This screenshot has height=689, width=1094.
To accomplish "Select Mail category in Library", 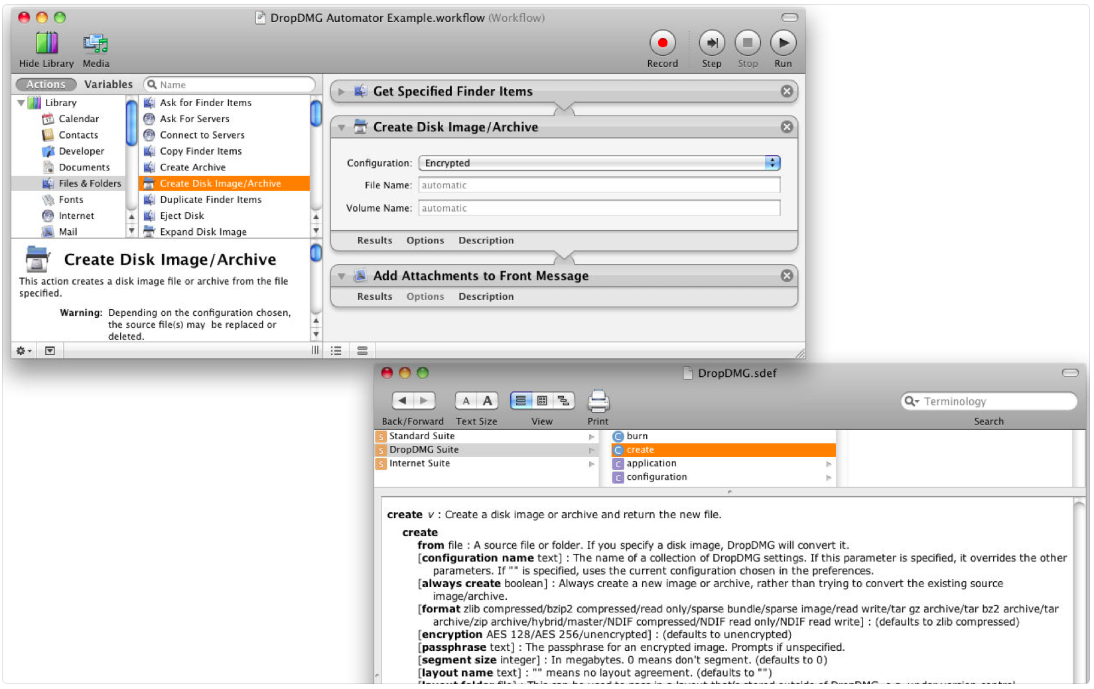I will point(70,232).
